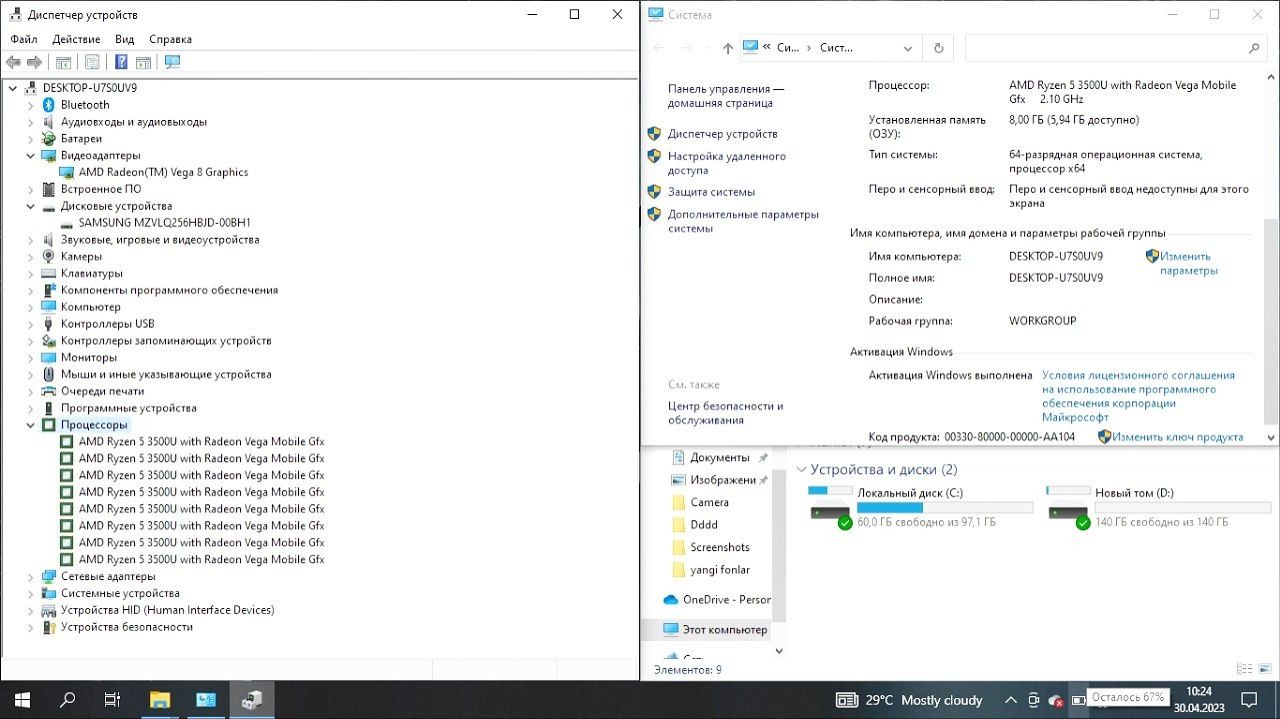Click the Forward arrow in Device Manager toolbar
The image size is (1280, 719).
tap(34, 62)
